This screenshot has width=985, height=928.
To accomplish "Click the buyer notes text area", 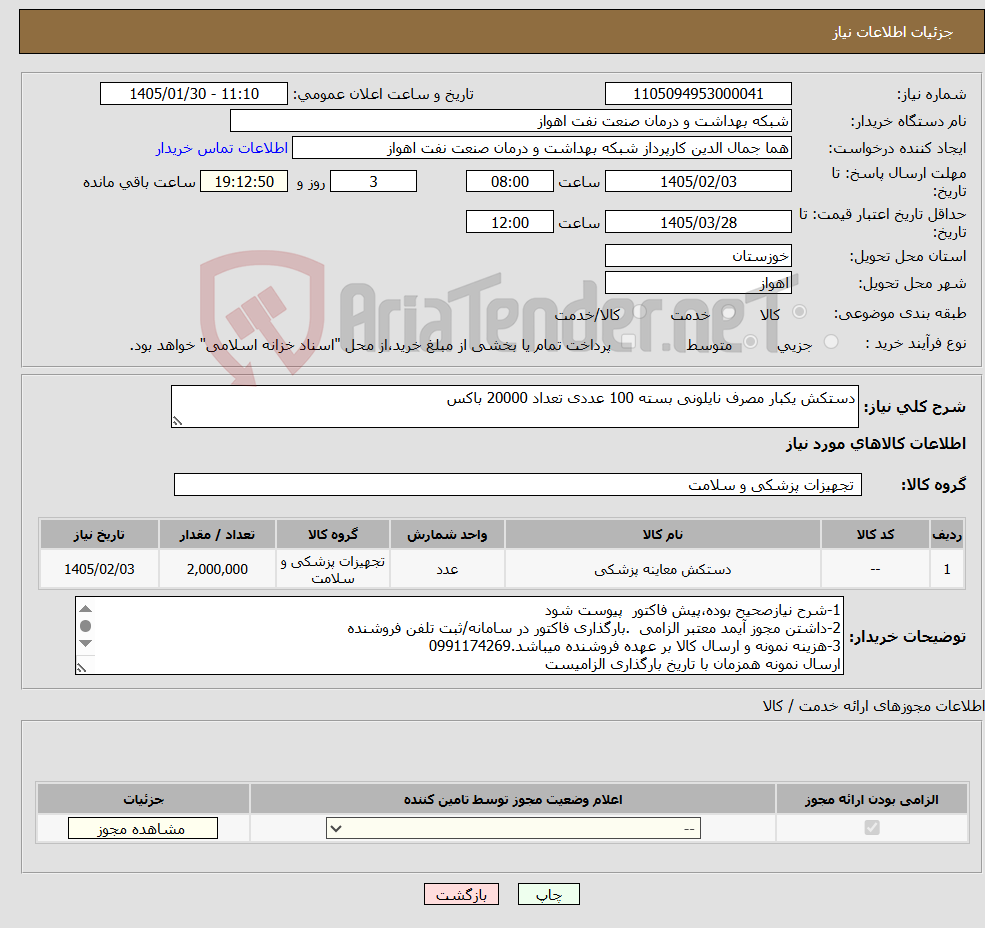I will point(459,636).
